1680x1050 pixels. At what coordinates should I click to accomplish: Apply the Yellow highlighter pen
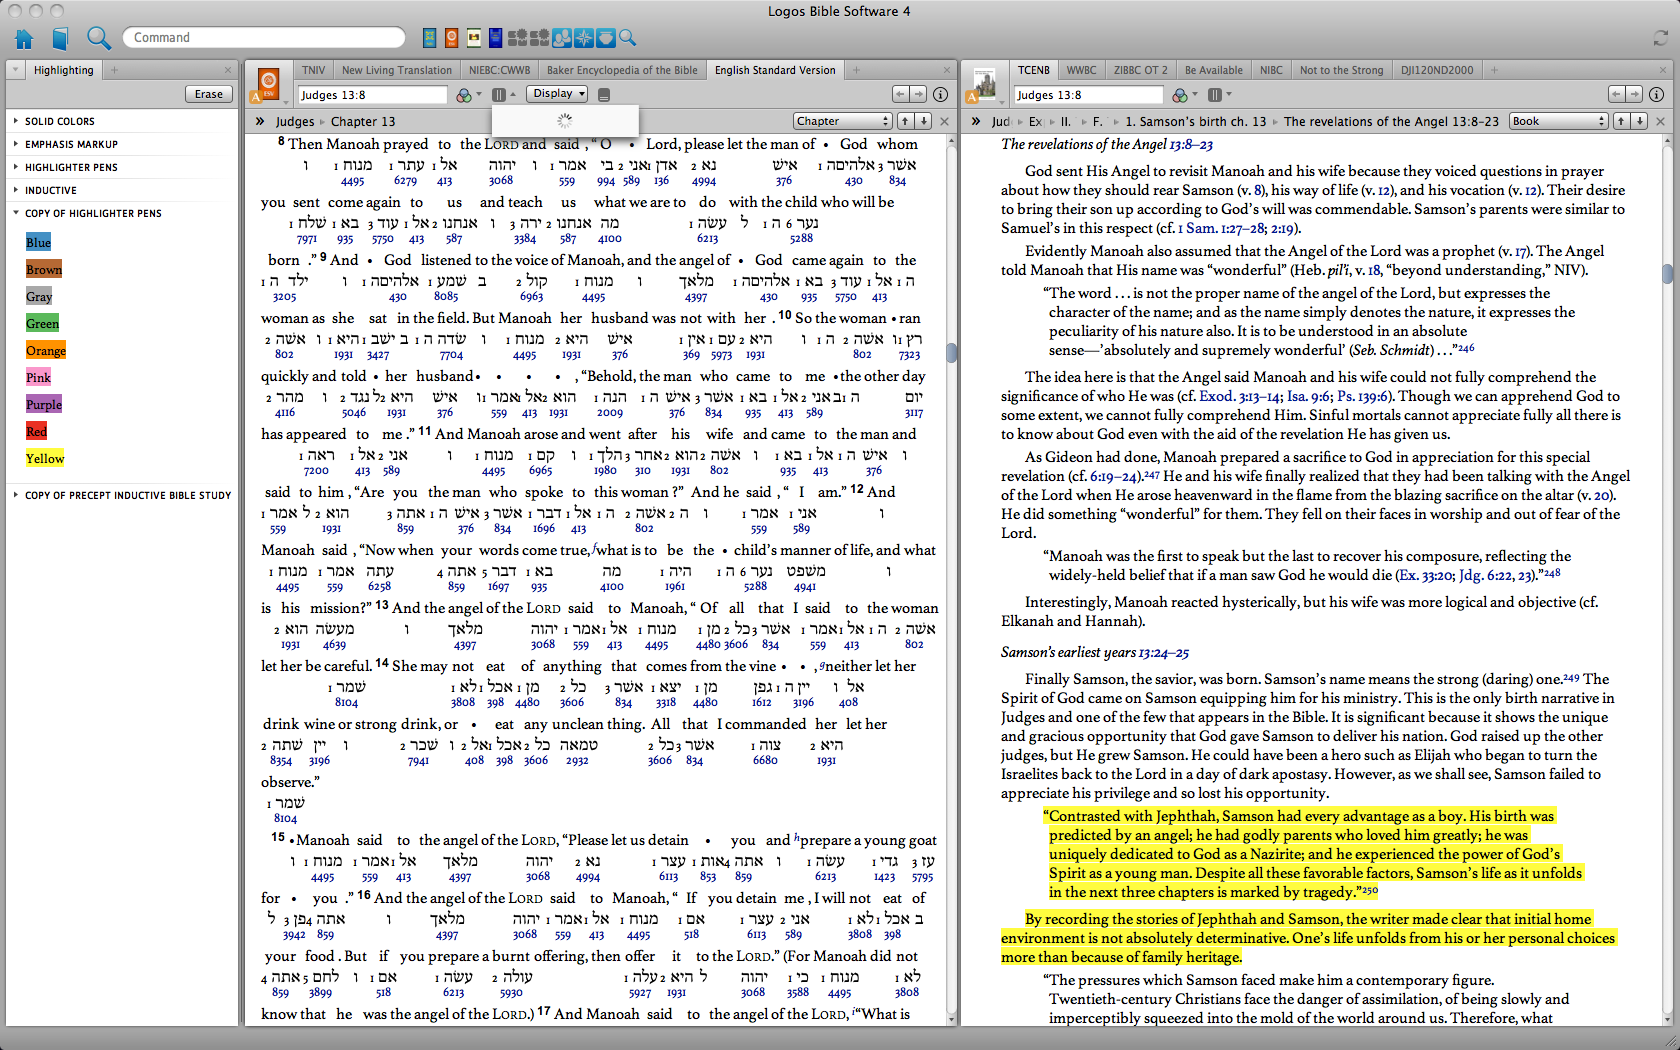click(45, 459)
